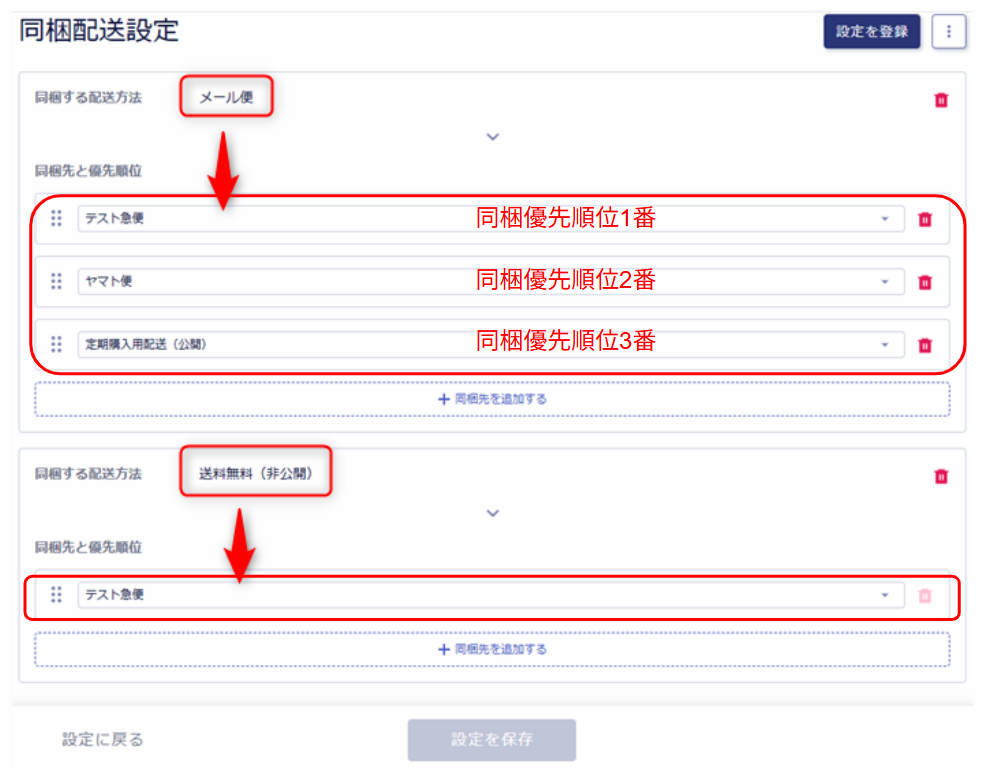The width and height of the screenshot is (982, 771).
Task: Open the ヤマト便 destination dropdown
Action: [491, 281]
